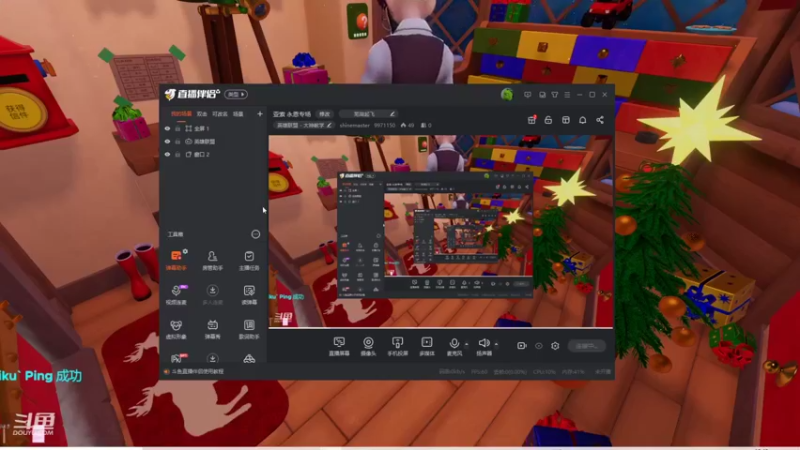The width and height of the screenshot is (800, 450).
Task: Open settings with the bottom bar gear icon
Action: (555, 346)
